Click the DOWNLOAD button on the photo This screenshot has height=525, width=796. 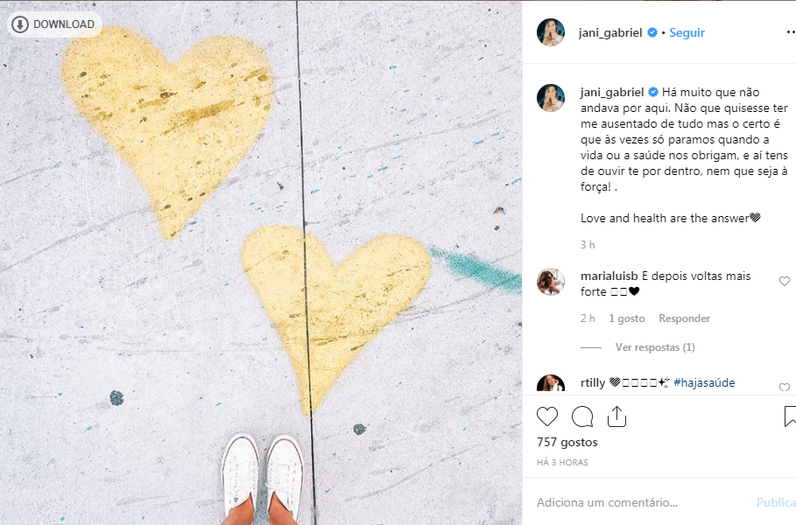click(54, 24)
